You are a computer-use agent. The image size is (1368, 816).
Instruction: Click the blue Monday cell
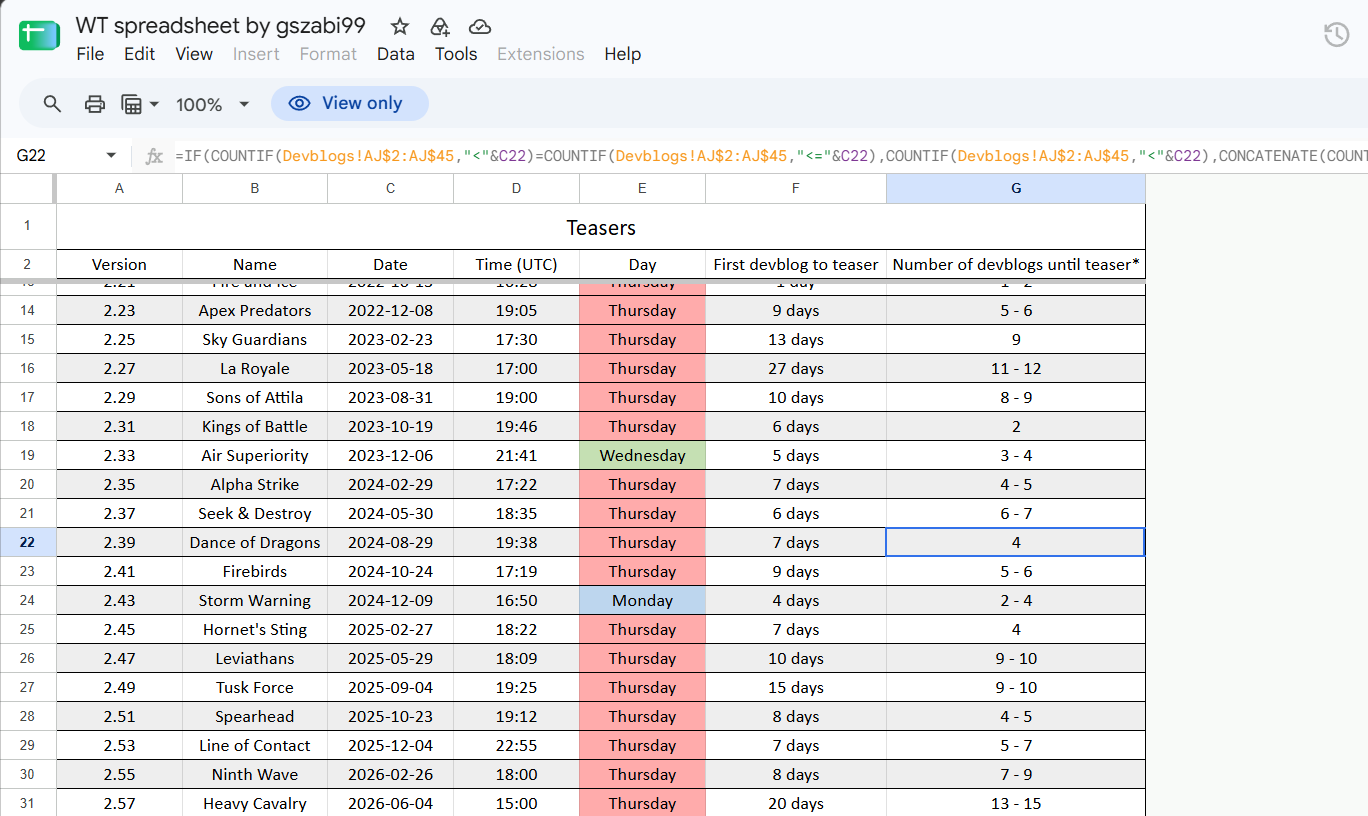pyautogui.click(x=642, y=600)
